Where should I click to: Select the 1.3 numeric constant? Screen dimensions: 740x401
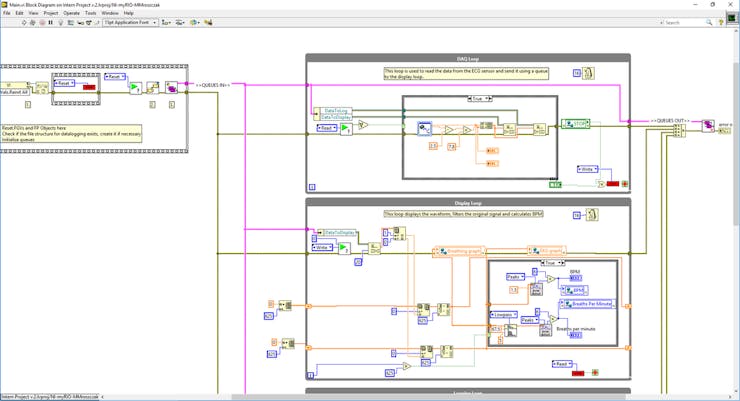pyautogui.click(x=514, y=290)
